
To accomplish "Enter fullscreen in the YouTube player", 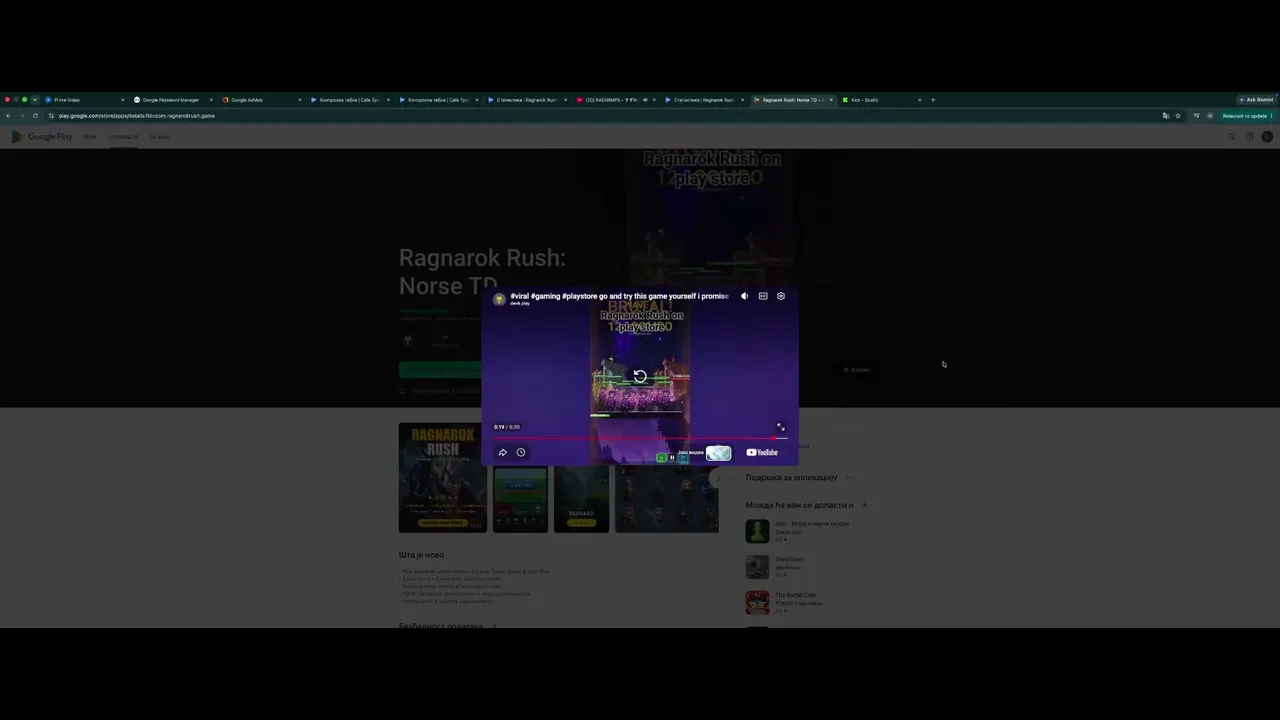I will click(781, 427).
